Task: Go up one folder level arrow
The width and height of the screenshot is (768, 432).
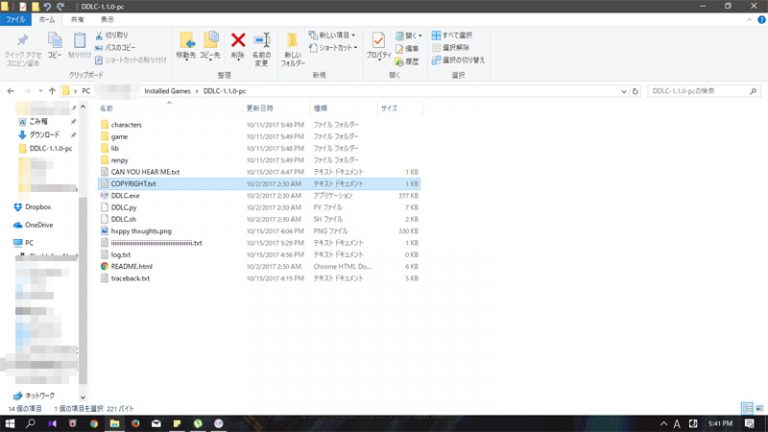Action: (x=52, y=91)
